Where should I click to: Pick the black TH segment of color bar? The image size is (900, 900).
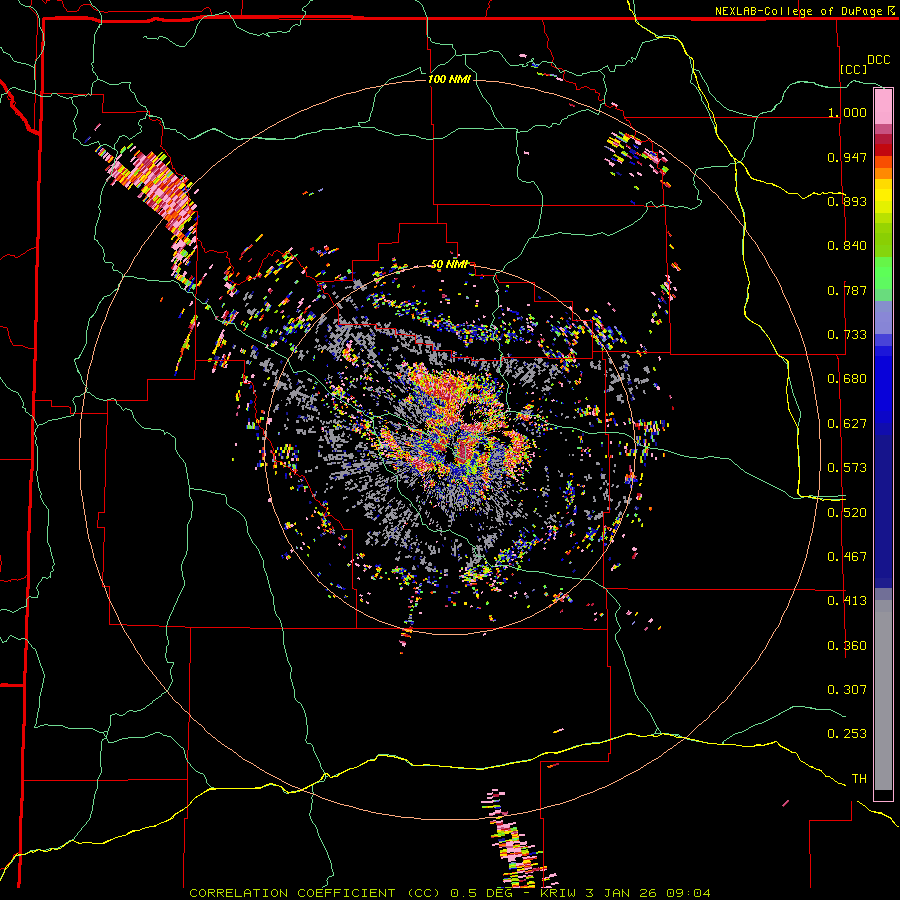click(883, 795)
